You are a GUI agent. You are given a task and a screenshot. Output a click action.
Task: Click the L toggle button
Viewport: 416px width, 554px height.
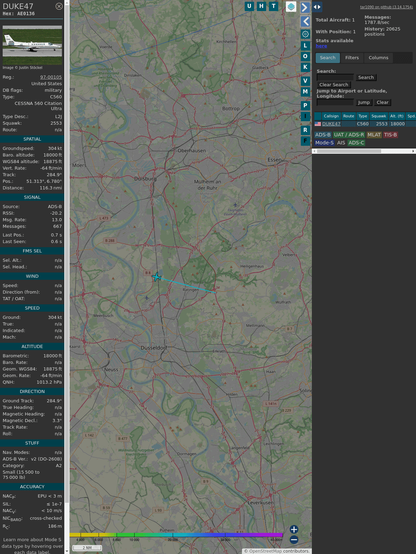point(305,46)
